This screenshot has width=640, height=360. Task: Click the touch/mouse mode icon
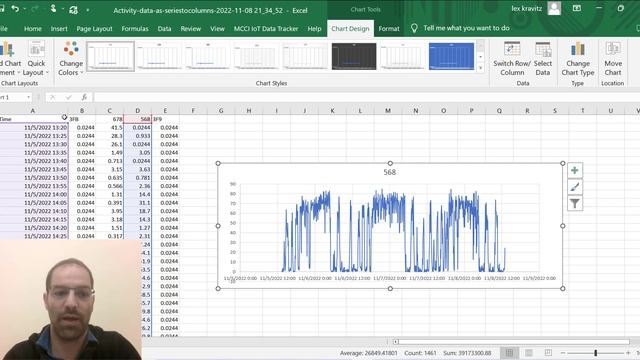53,8
